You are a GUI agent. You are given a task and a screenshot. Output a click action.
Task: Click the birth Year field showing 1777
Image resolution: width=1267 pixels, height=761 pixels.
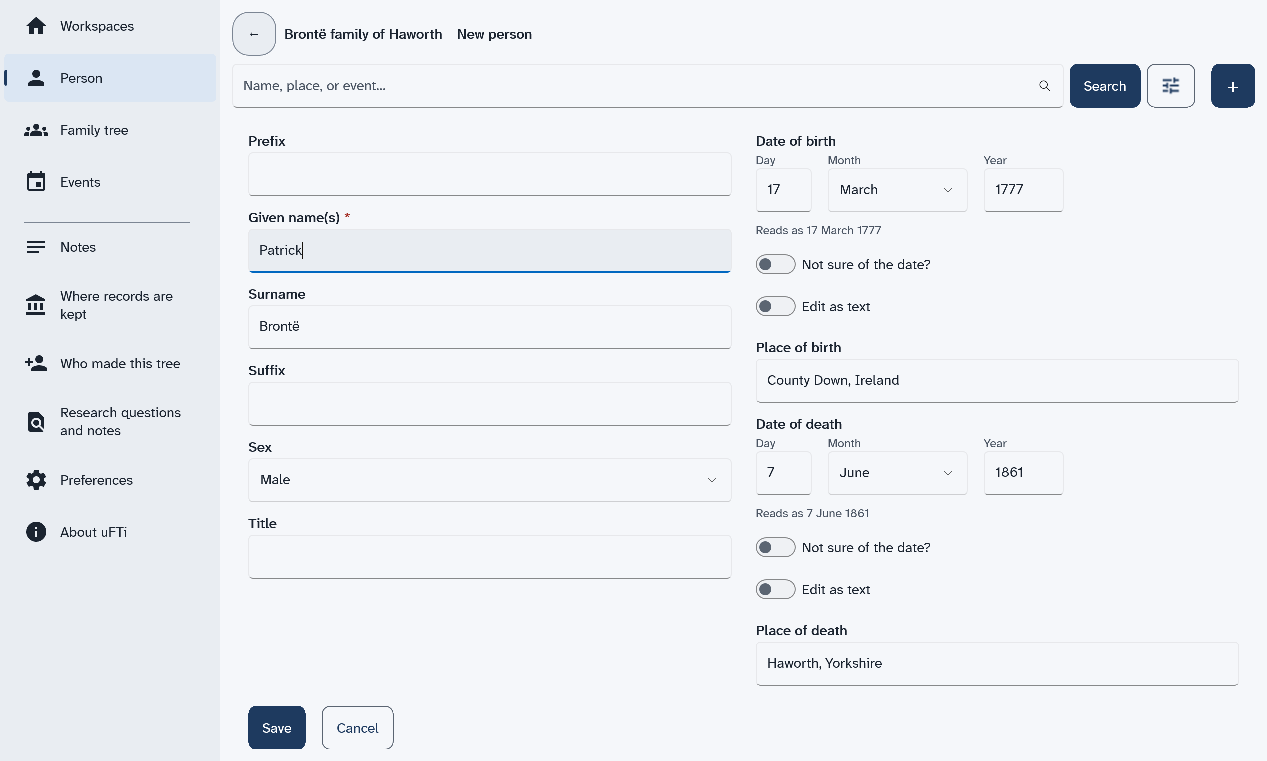click(1024, 190)
